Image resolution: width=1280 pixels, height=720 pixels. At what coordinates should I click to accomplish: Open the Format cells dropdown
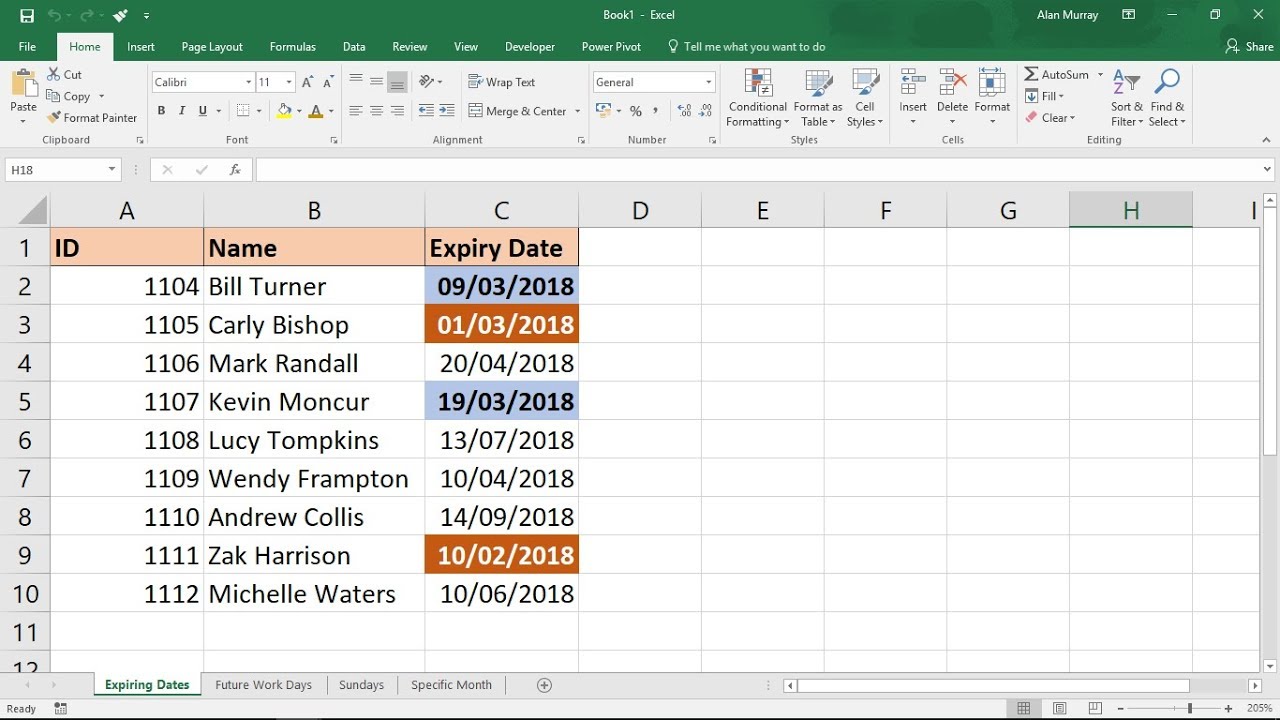tap(992, 98)
